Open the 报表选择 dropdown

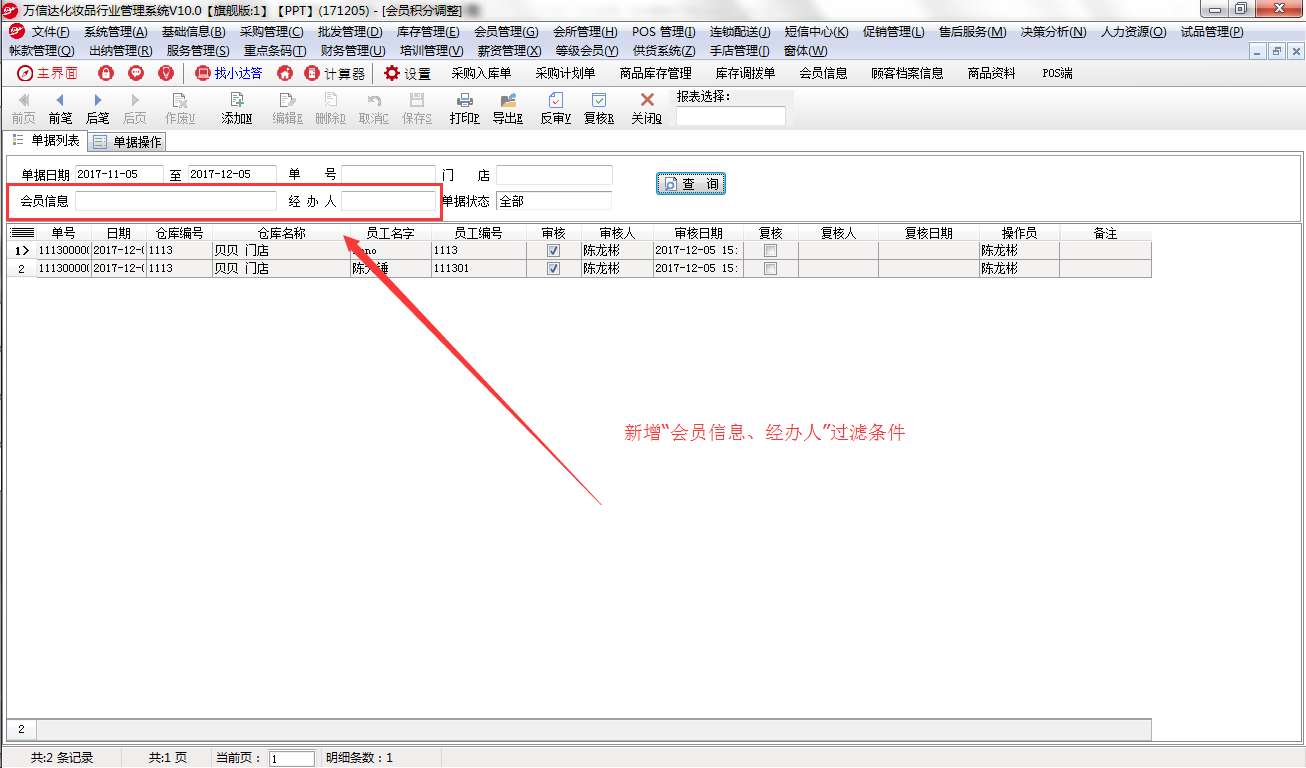click(x=731, y=116)
